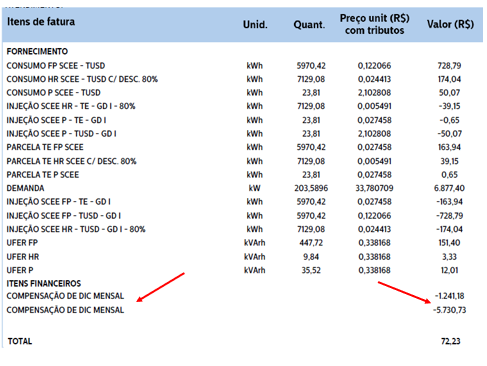Click value 163,94 in PARCELA TE FP row

coord(449,147)
